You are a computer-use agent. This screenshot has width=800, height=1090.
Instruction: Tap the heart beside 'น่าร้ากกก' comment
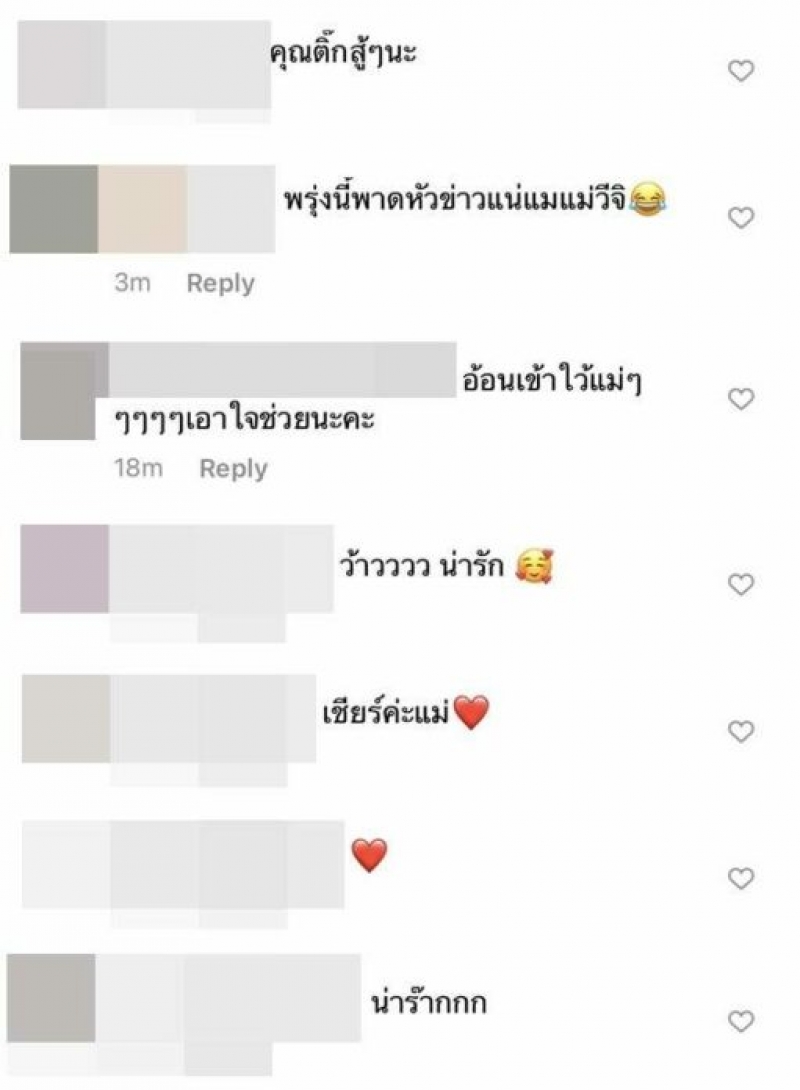tap(741, 1021)
